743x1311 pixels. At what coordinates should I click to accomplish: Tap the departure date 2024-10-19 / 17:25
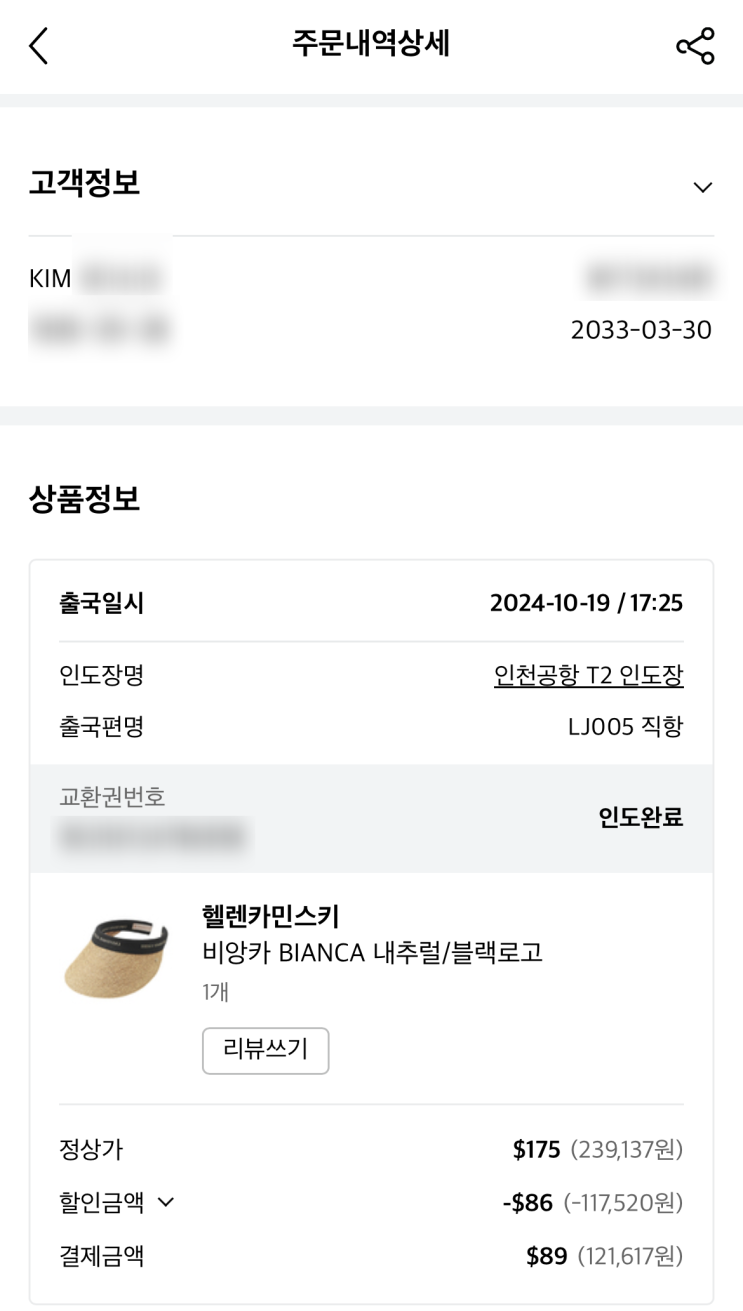click(x=586, y=603)
